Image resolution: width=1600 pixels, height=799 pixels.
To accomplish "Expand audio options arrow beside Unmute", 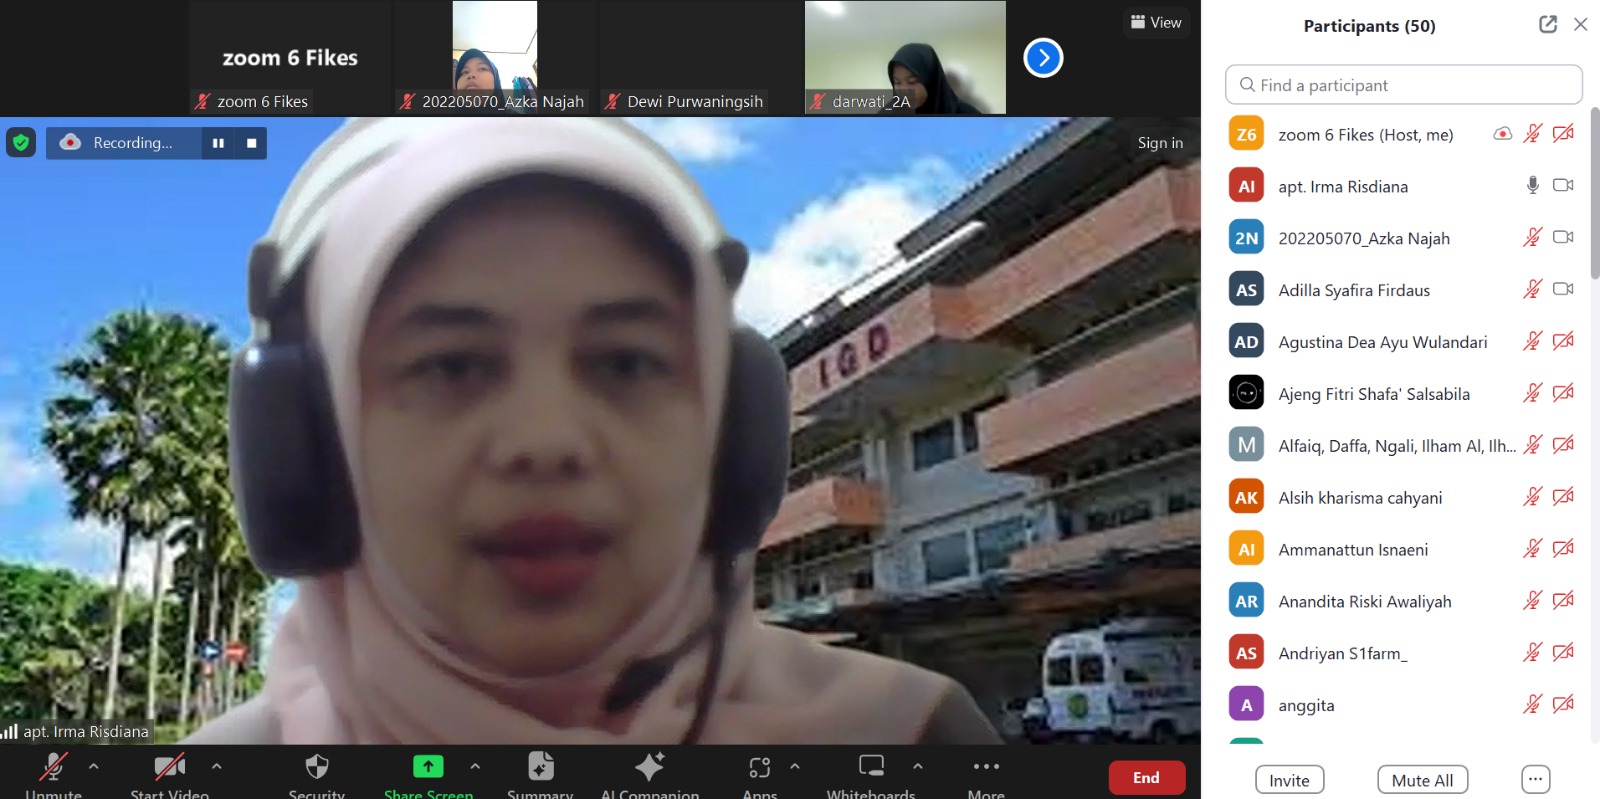I will (93, 766).
